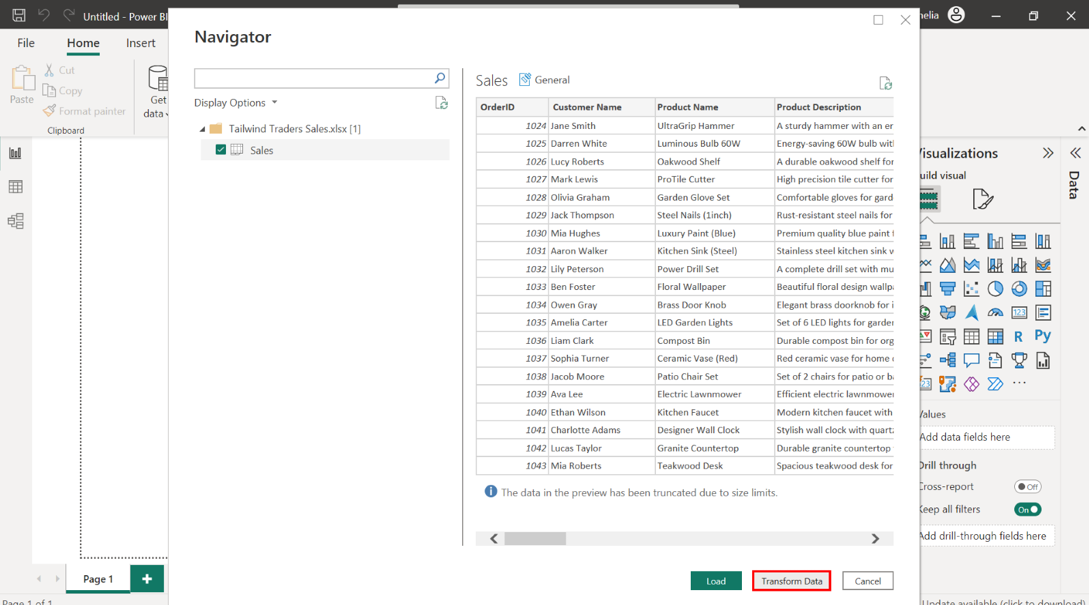Open the Model view sidebar icon
Viewport: 1089px width, 605px height.
(15, 222)
